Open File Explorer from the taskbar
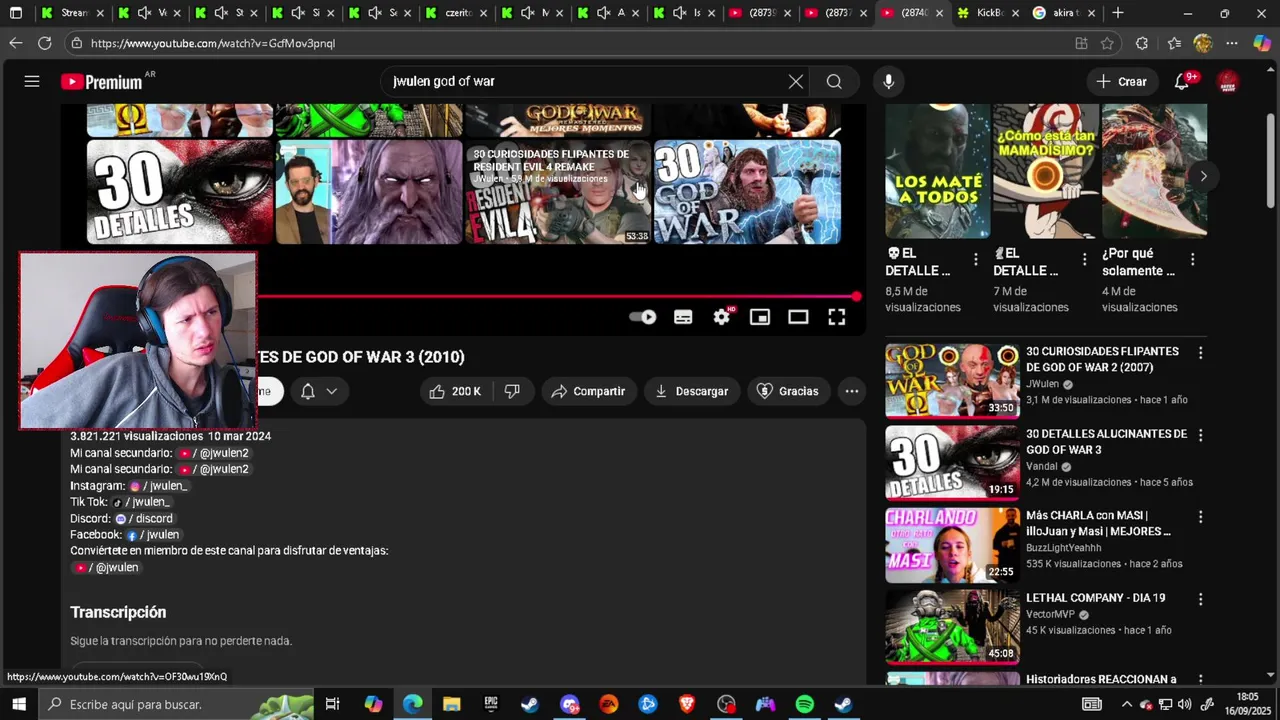The width and height of the screenshot is (1280, 720). tap(452, 704)
